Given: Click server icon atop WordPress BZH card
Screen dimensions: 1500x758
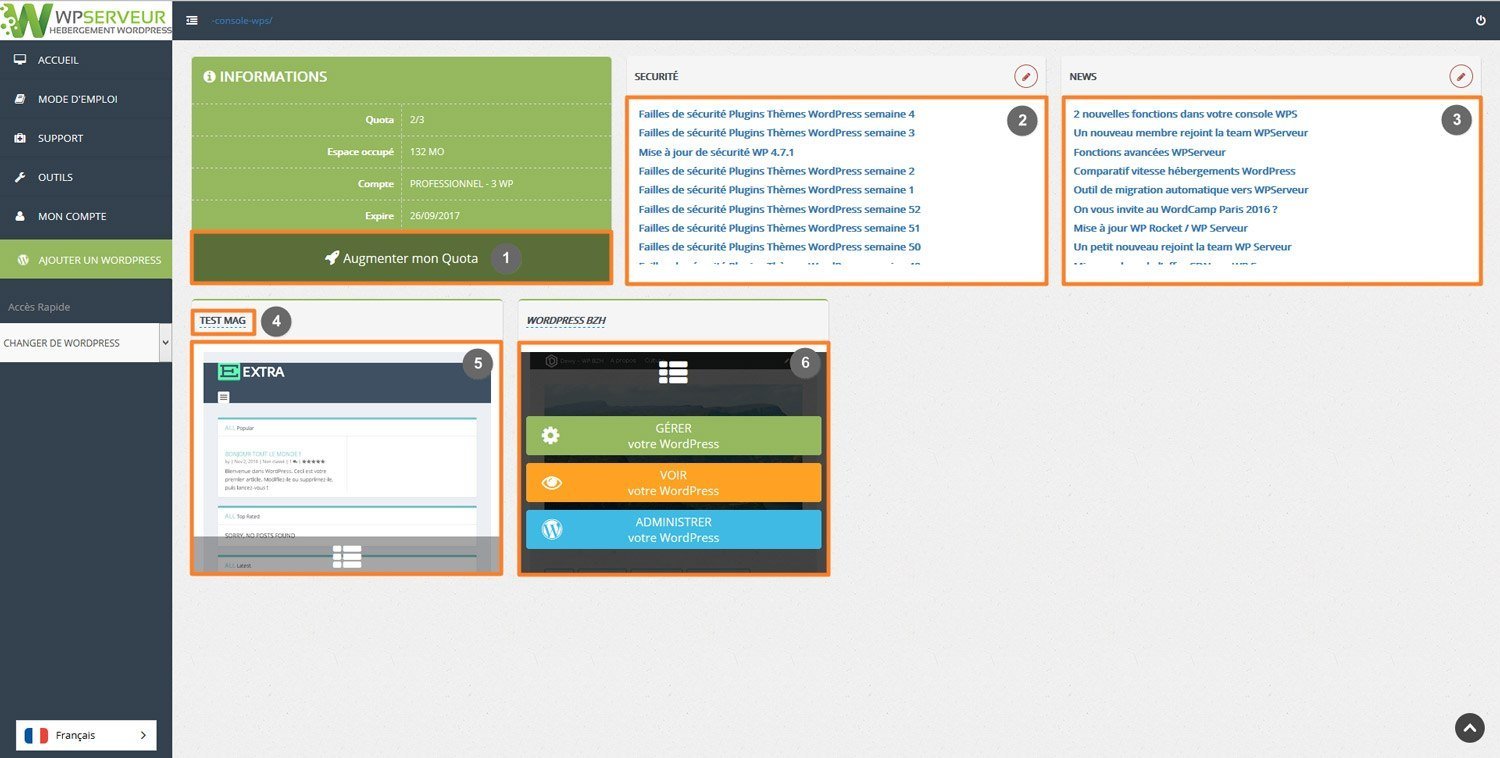Looking at the screenshot, I should (673, 372).
